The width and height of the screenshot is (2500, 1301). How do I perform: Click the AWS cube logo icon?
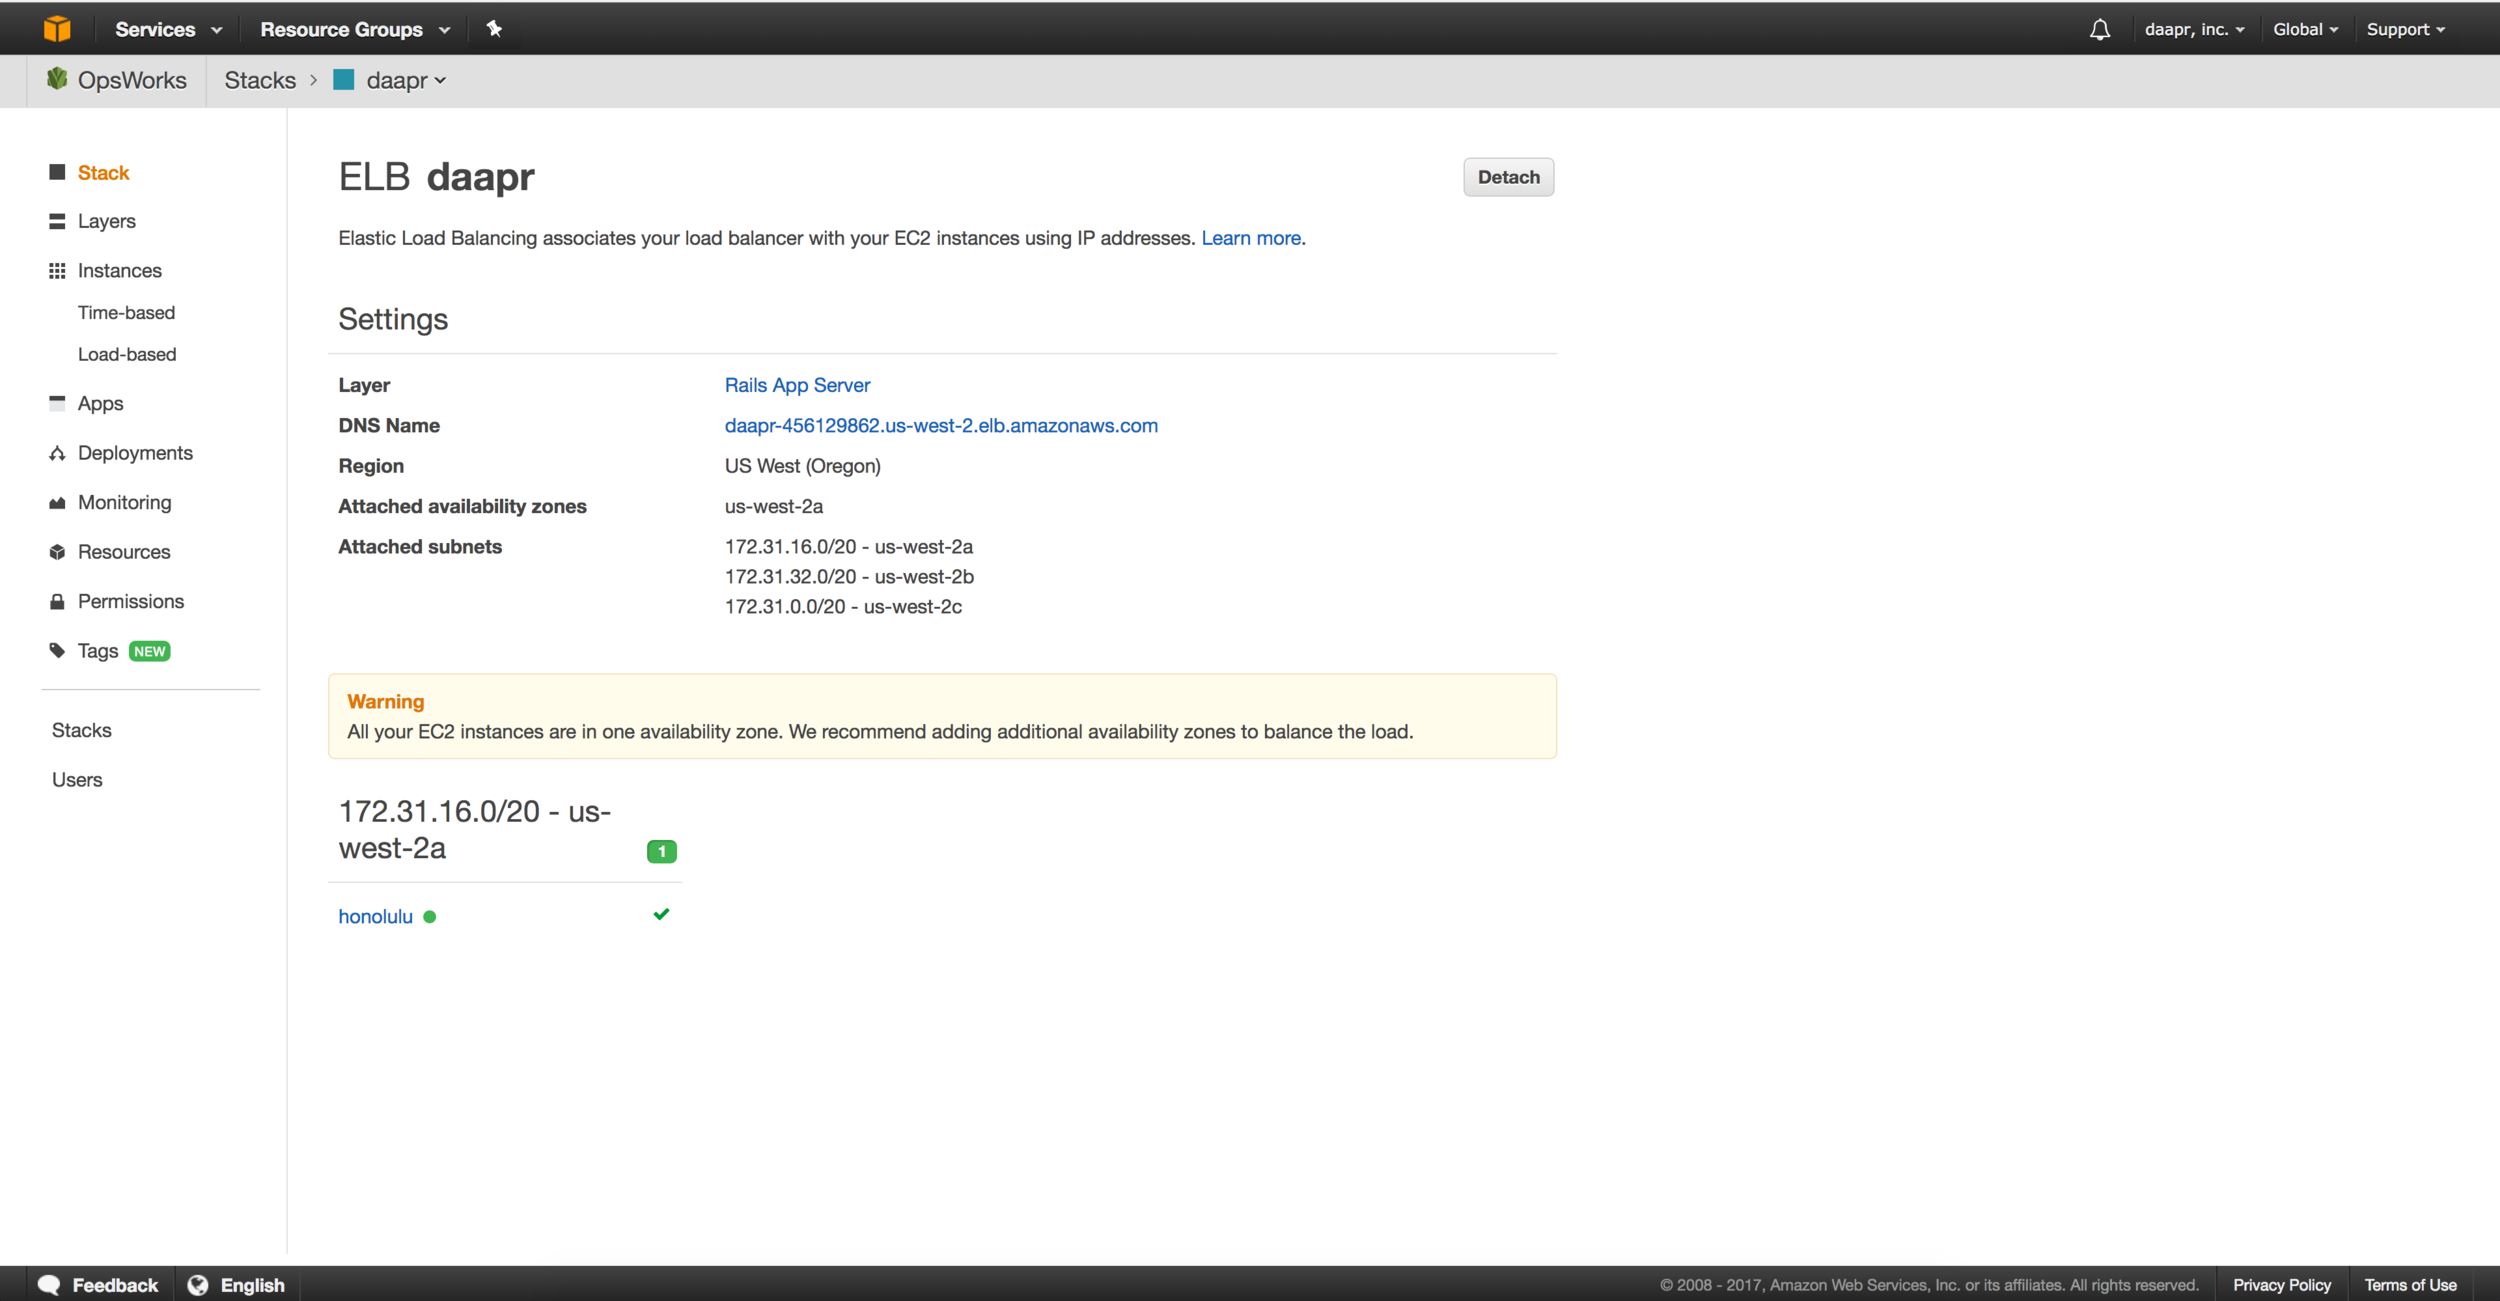click(57, 29)
